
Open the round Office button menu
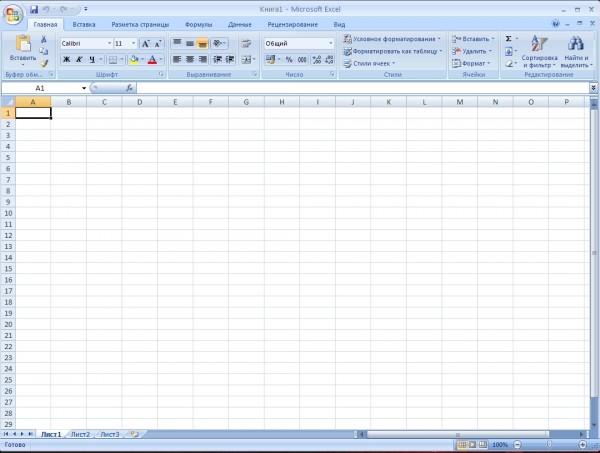[13, 14]
